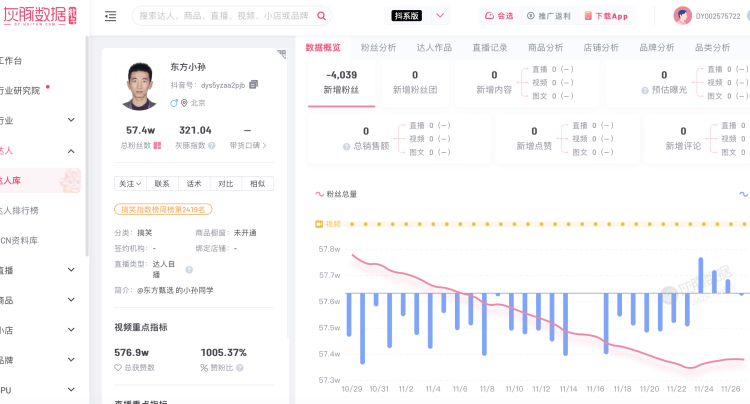Switch to the 商品分析 tab
750x404 pixels.
point(545,47)
